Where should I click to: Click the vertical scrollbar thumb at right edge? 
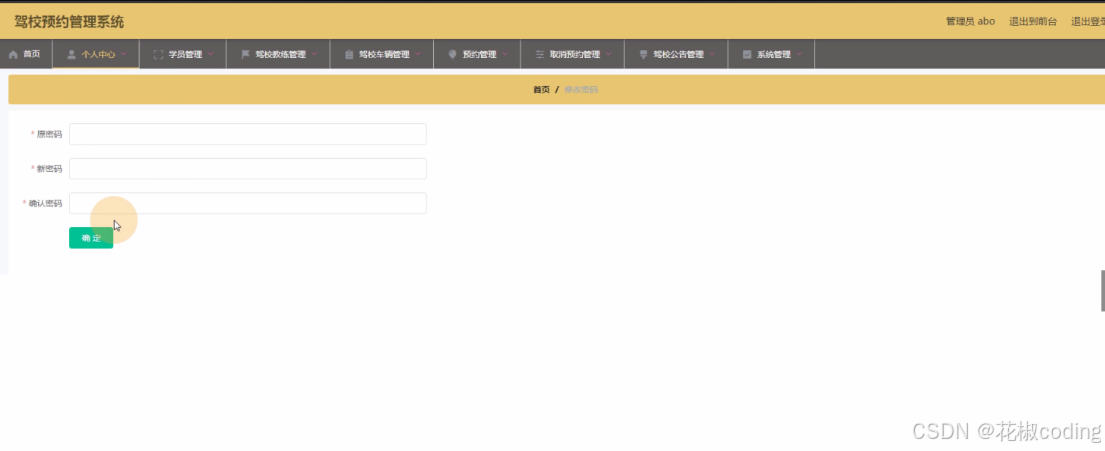point(1103,290)
